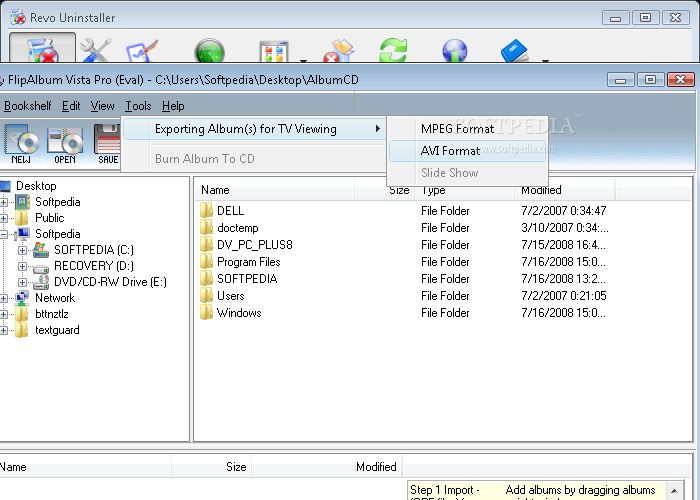Click the SAVE floppy disk icon
700x500 pixels.
point(107,144)
